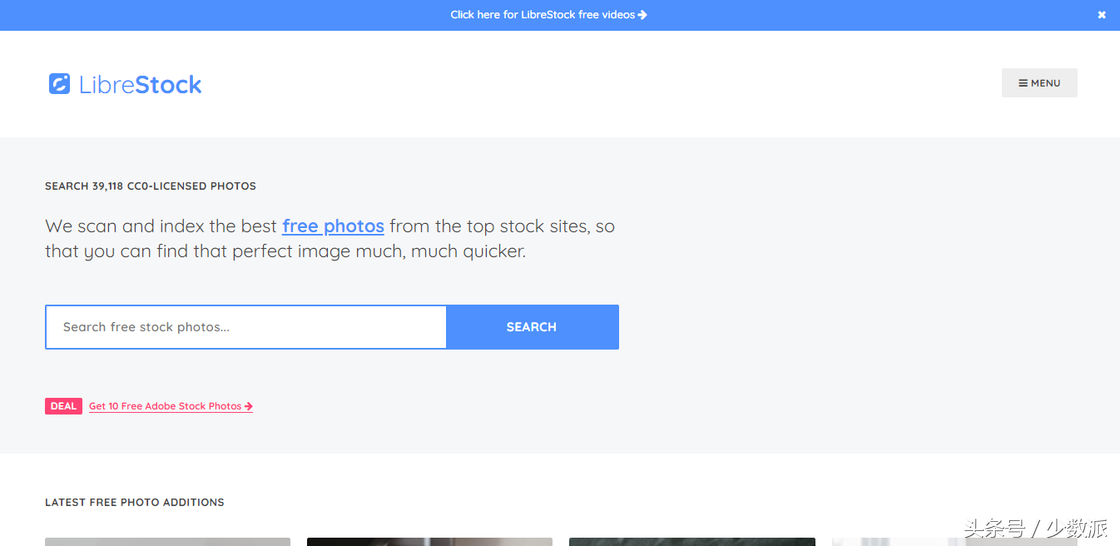This screenshot has height=546, width=1120.
Task: Click the arrow icon after 'free videos'
Action: pyautogui.click(x=643, y=15)
